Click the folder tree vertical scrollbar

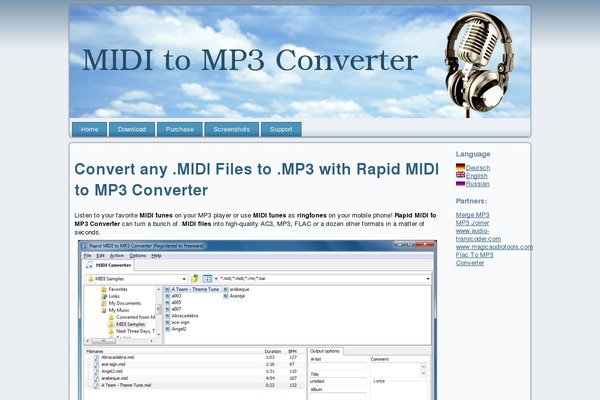(x=158, y=311)
